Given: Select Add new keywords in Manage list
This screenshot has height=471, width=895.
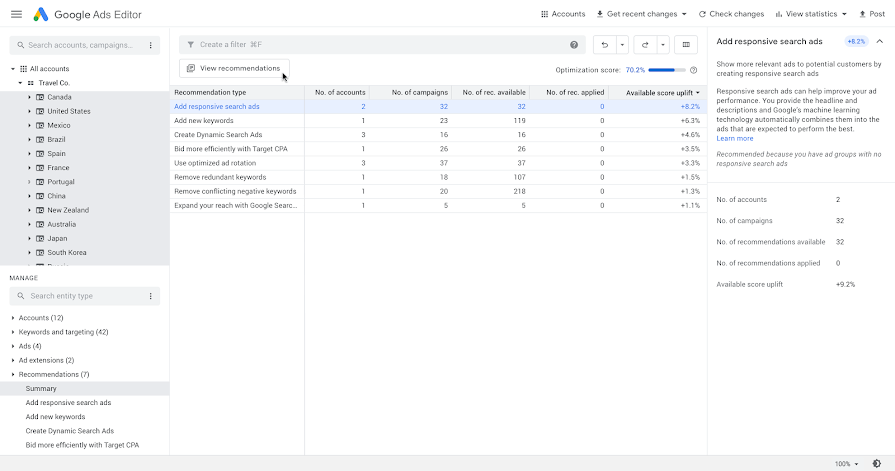Looking at the screenshot, I should 55,417.
